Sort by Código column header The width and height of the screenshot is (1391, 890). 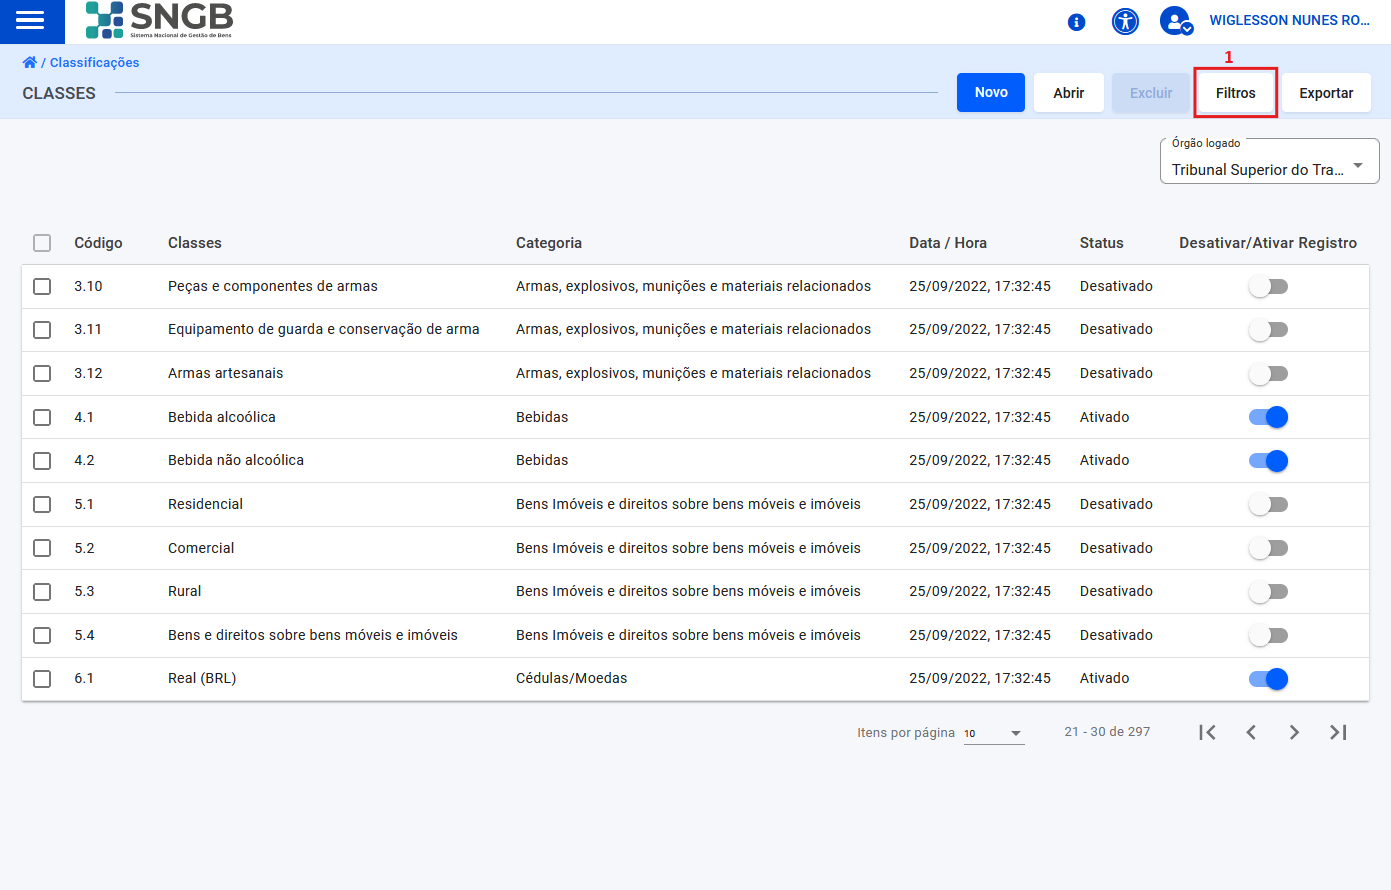[98, 243]
